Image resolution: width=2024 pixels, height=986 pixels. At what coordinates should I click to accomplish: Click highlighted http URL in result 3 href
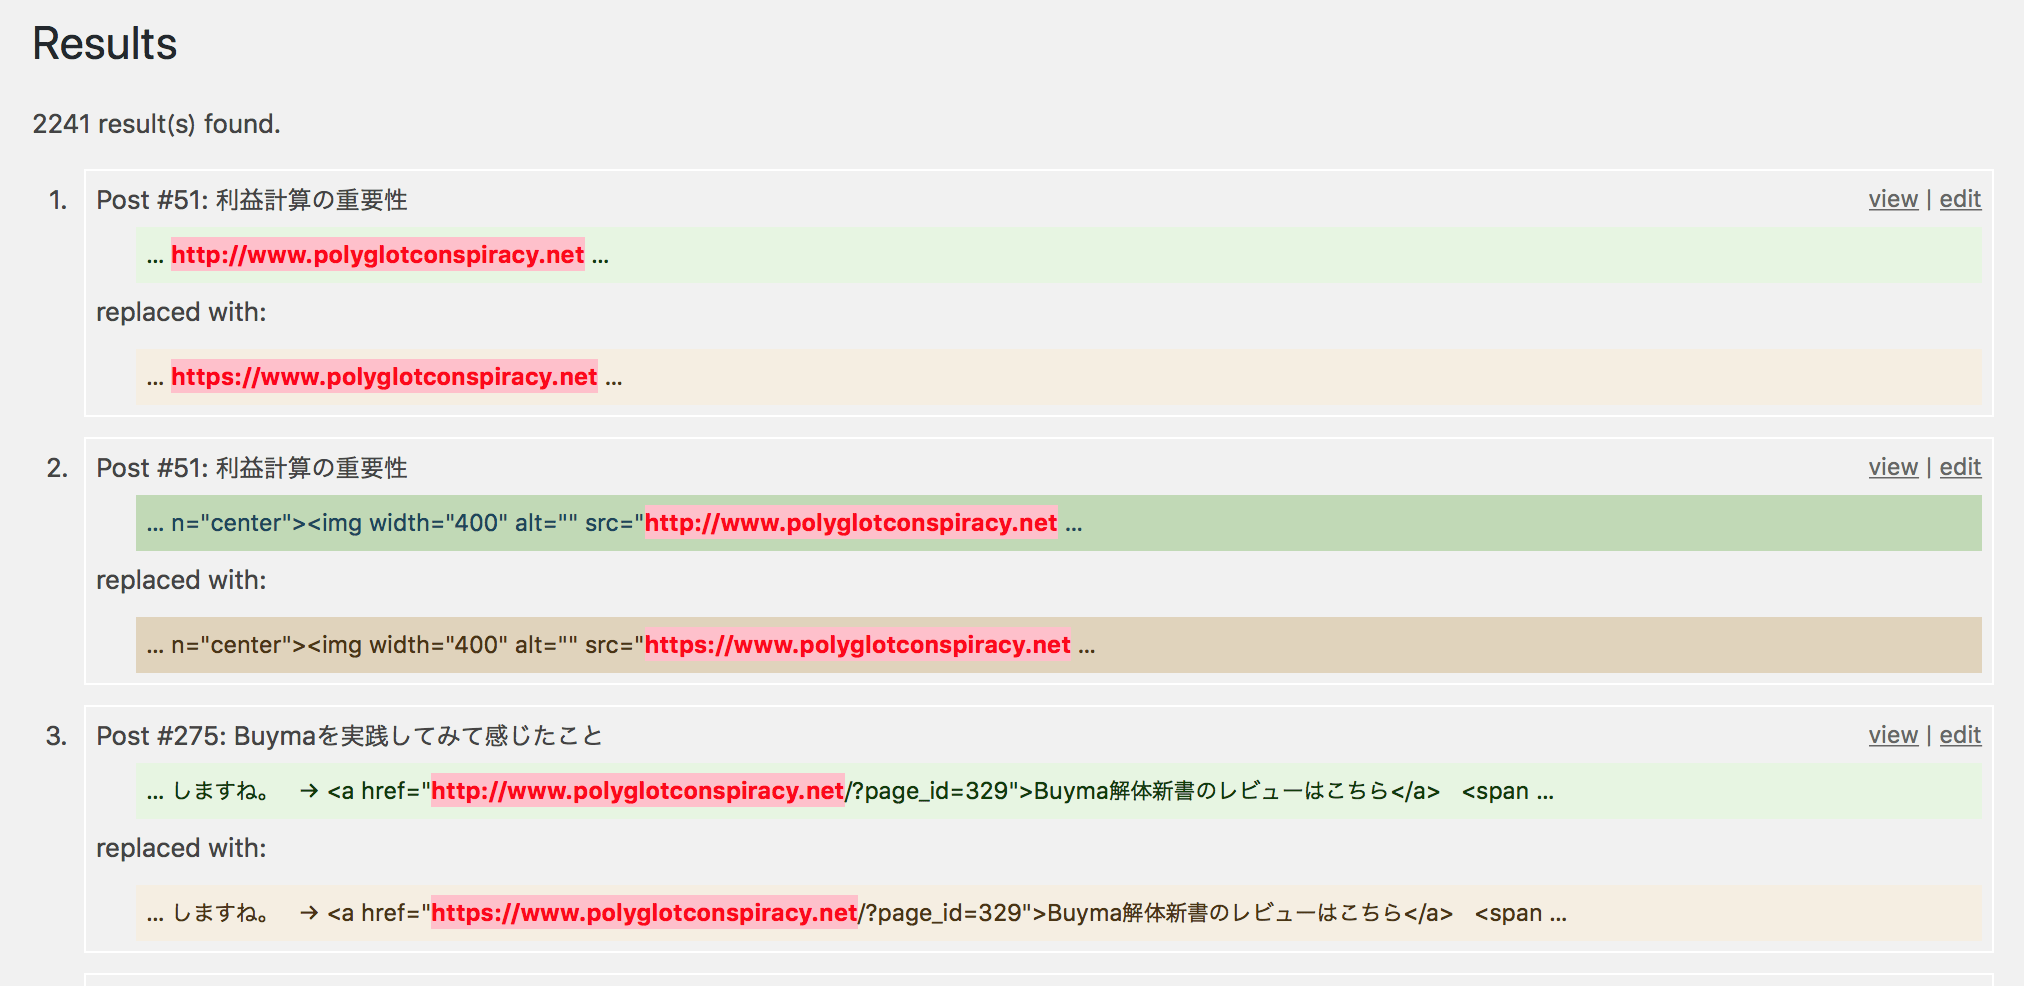coord(638,791)
